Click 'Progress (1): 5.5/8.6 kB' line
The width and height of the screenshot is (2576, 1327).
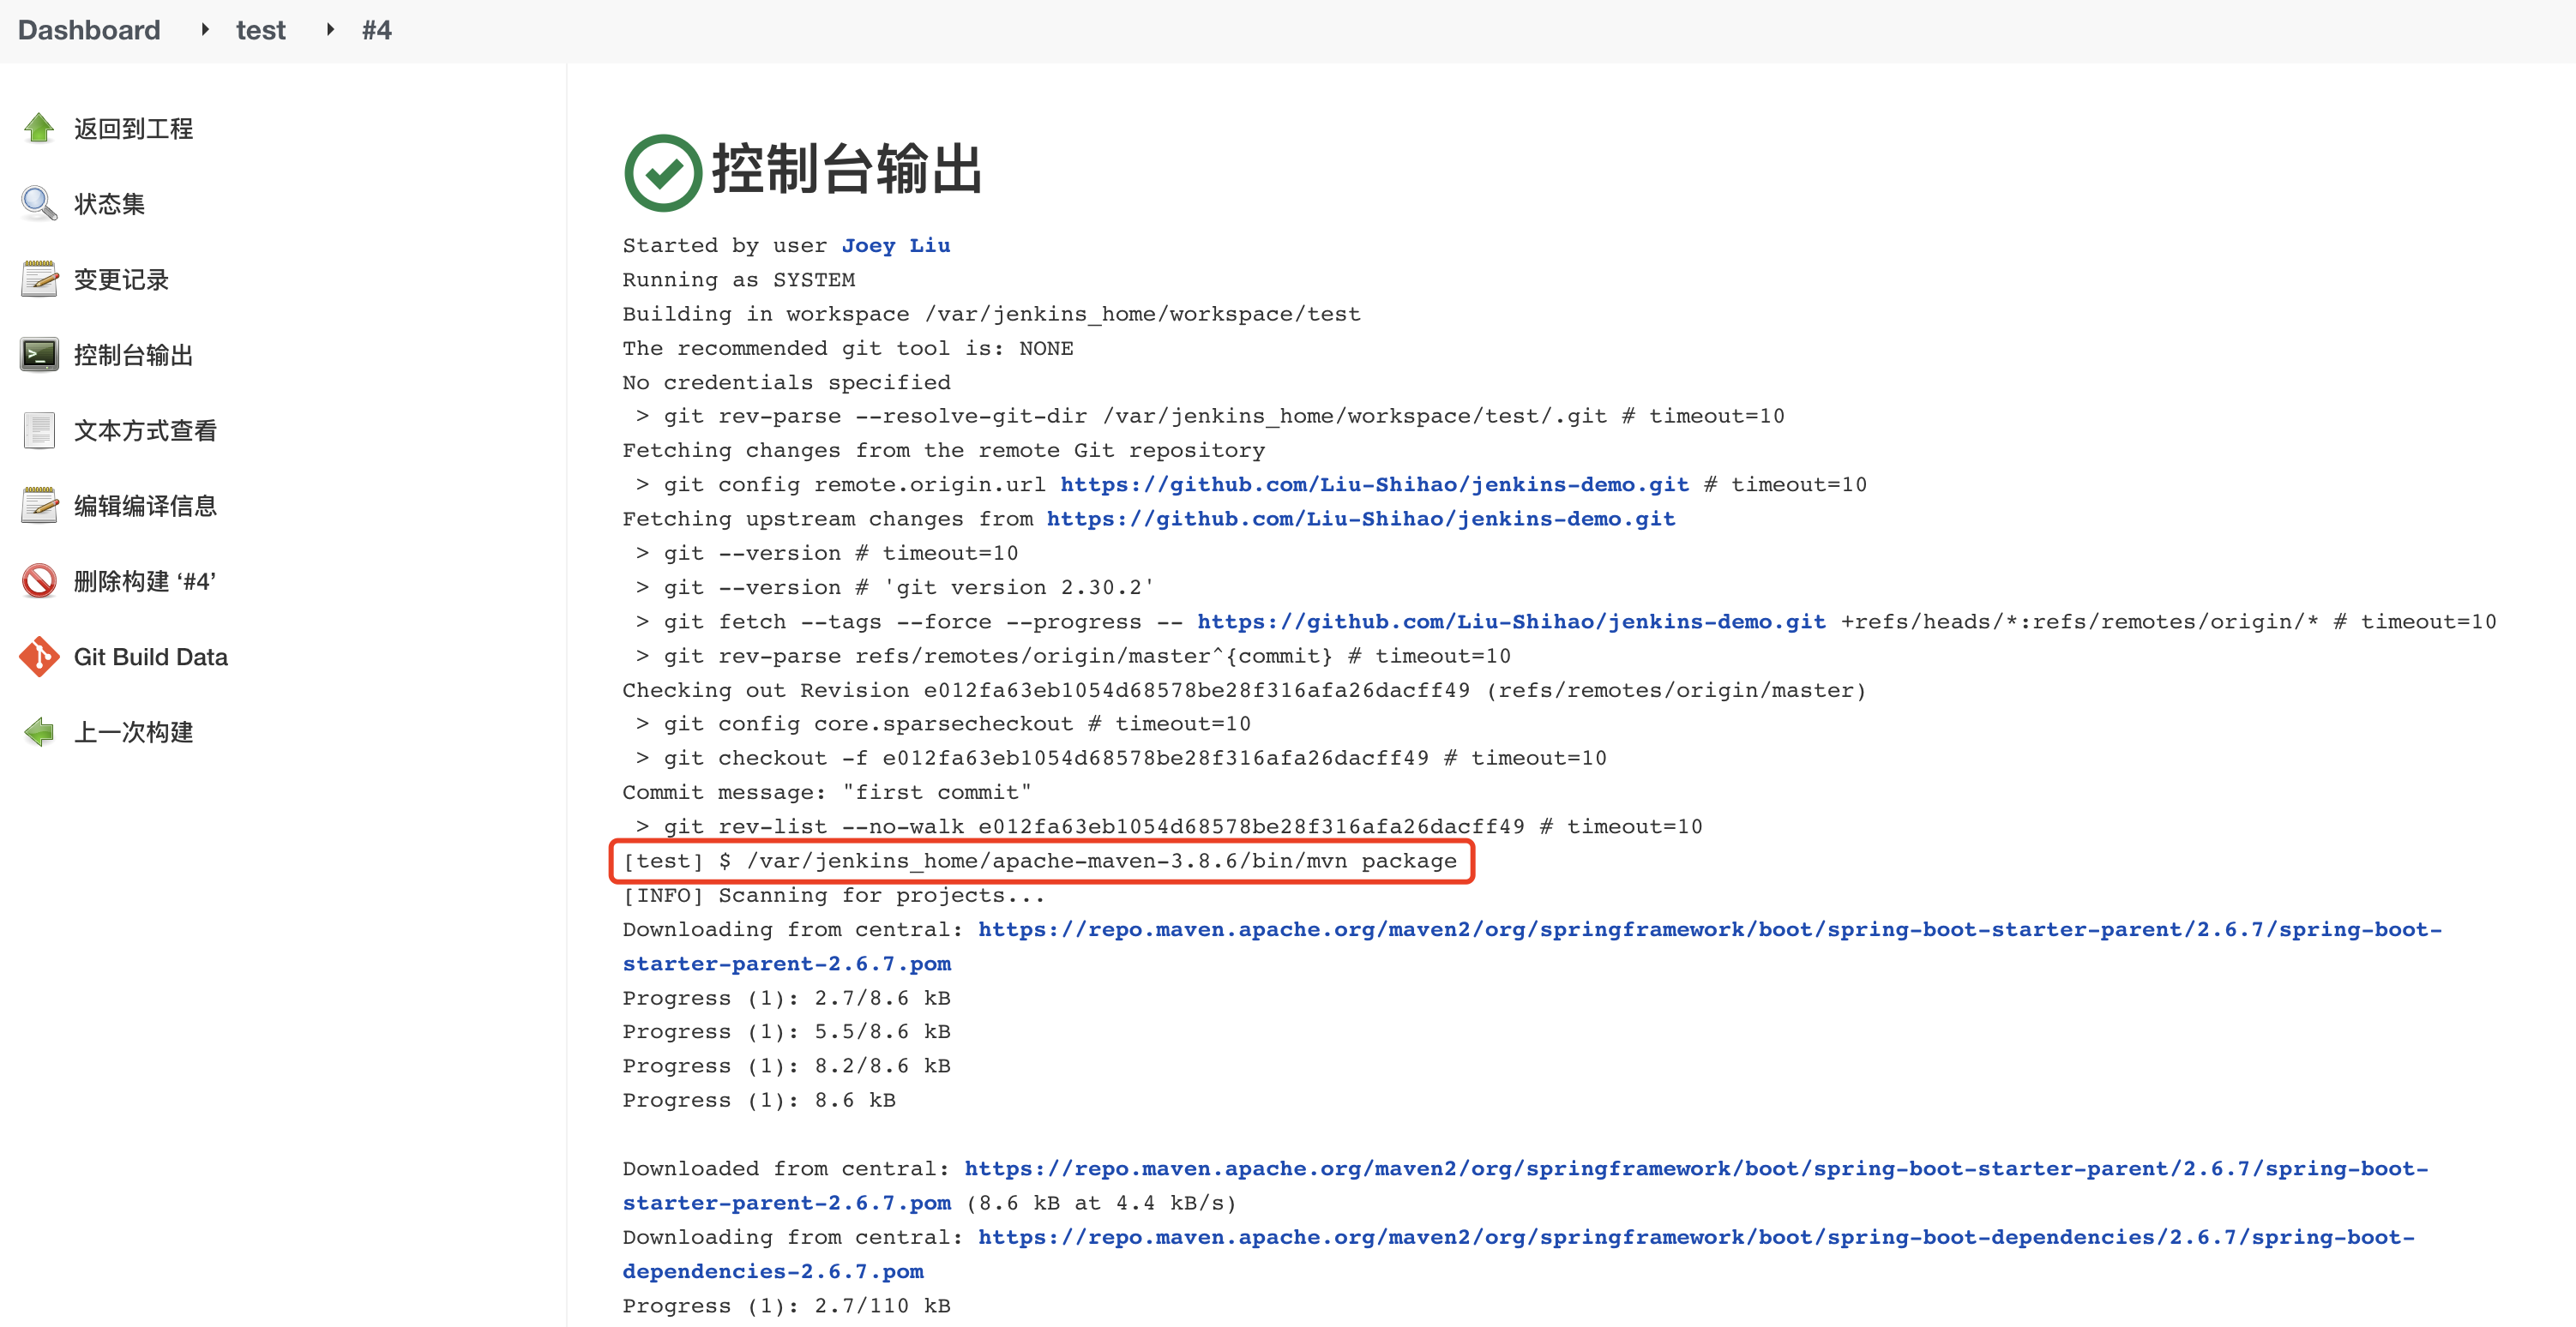point(786,1031)
